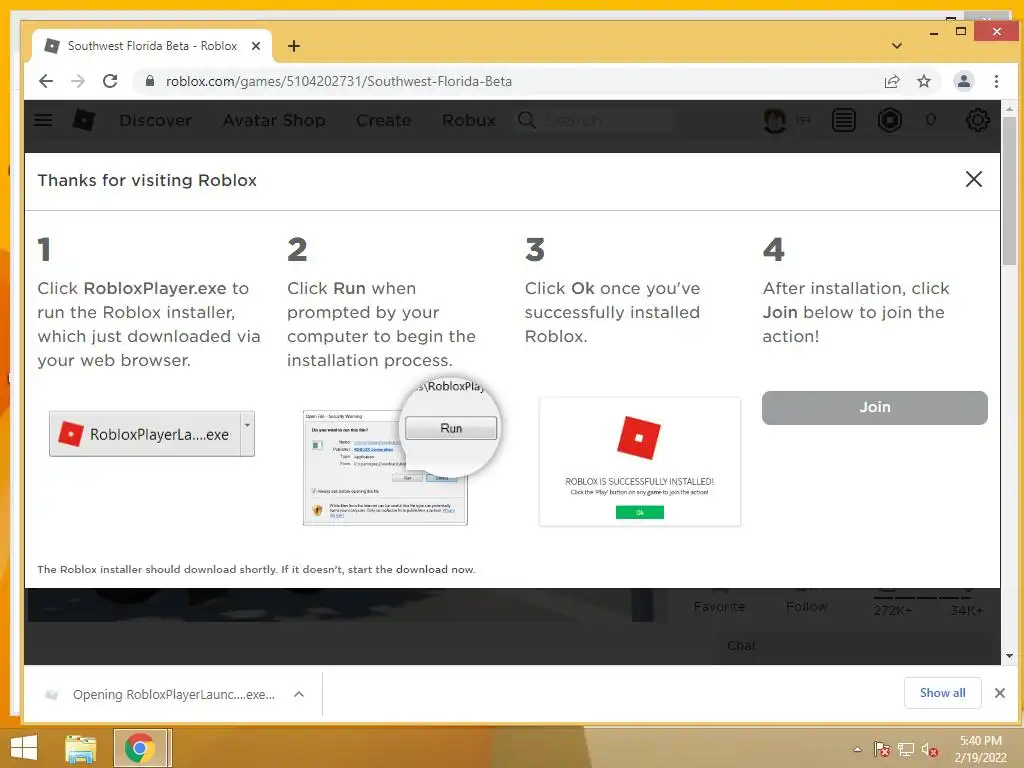
Task: Click the Join button
Action: coord(874,408)
